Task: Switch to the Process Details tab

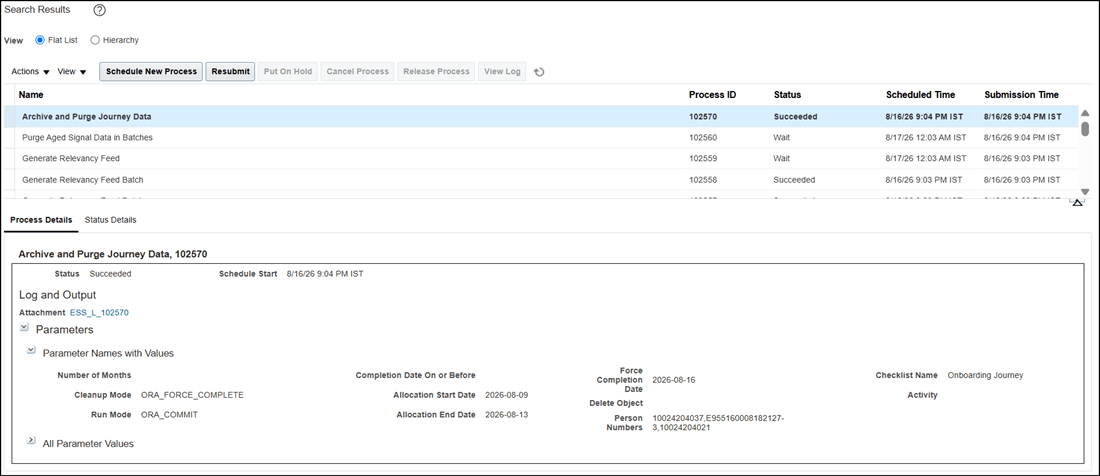Action: (x=41, y=219)
